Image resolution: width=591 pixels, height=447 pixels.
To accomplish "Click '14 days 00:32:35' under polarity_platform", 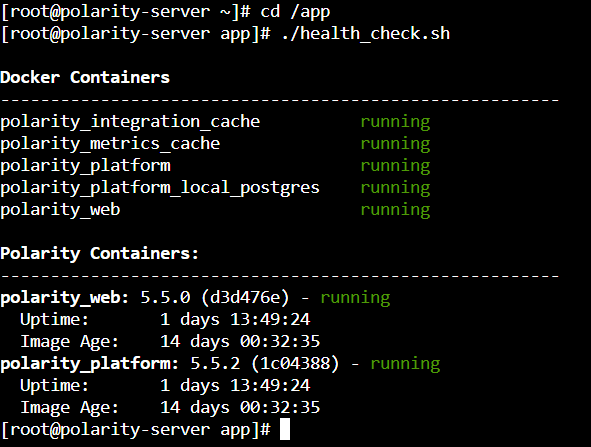I will (x=240, y=407).
